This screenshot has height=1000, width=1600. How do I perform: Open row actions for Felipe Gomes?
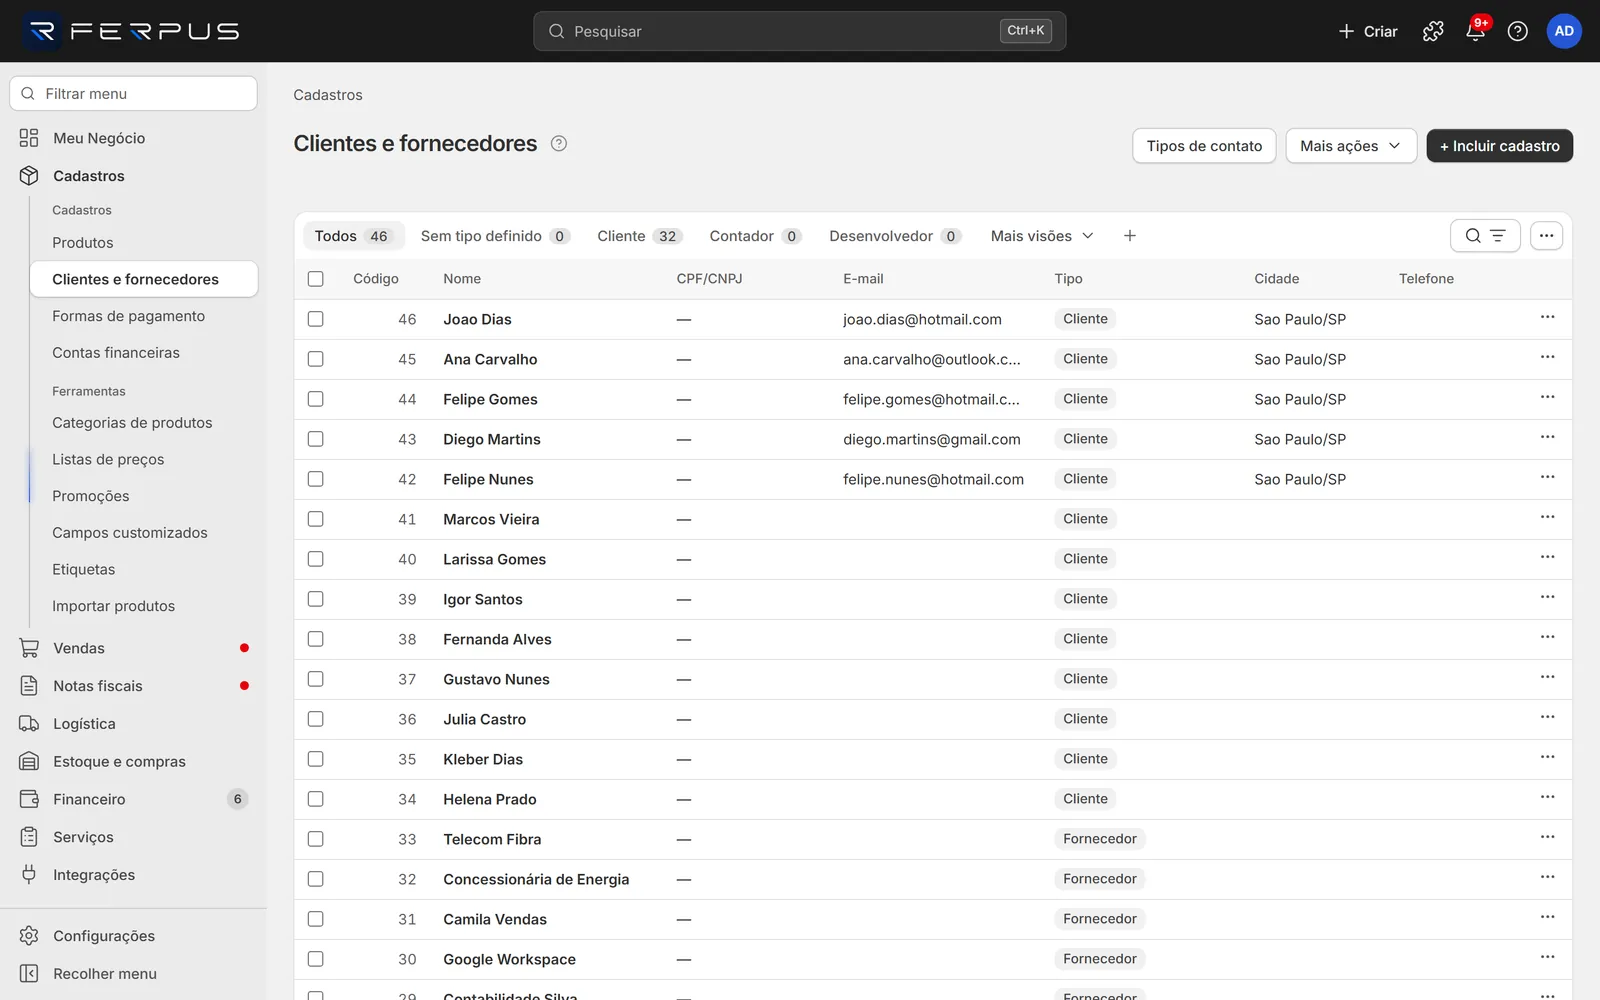pos(1547,398)
